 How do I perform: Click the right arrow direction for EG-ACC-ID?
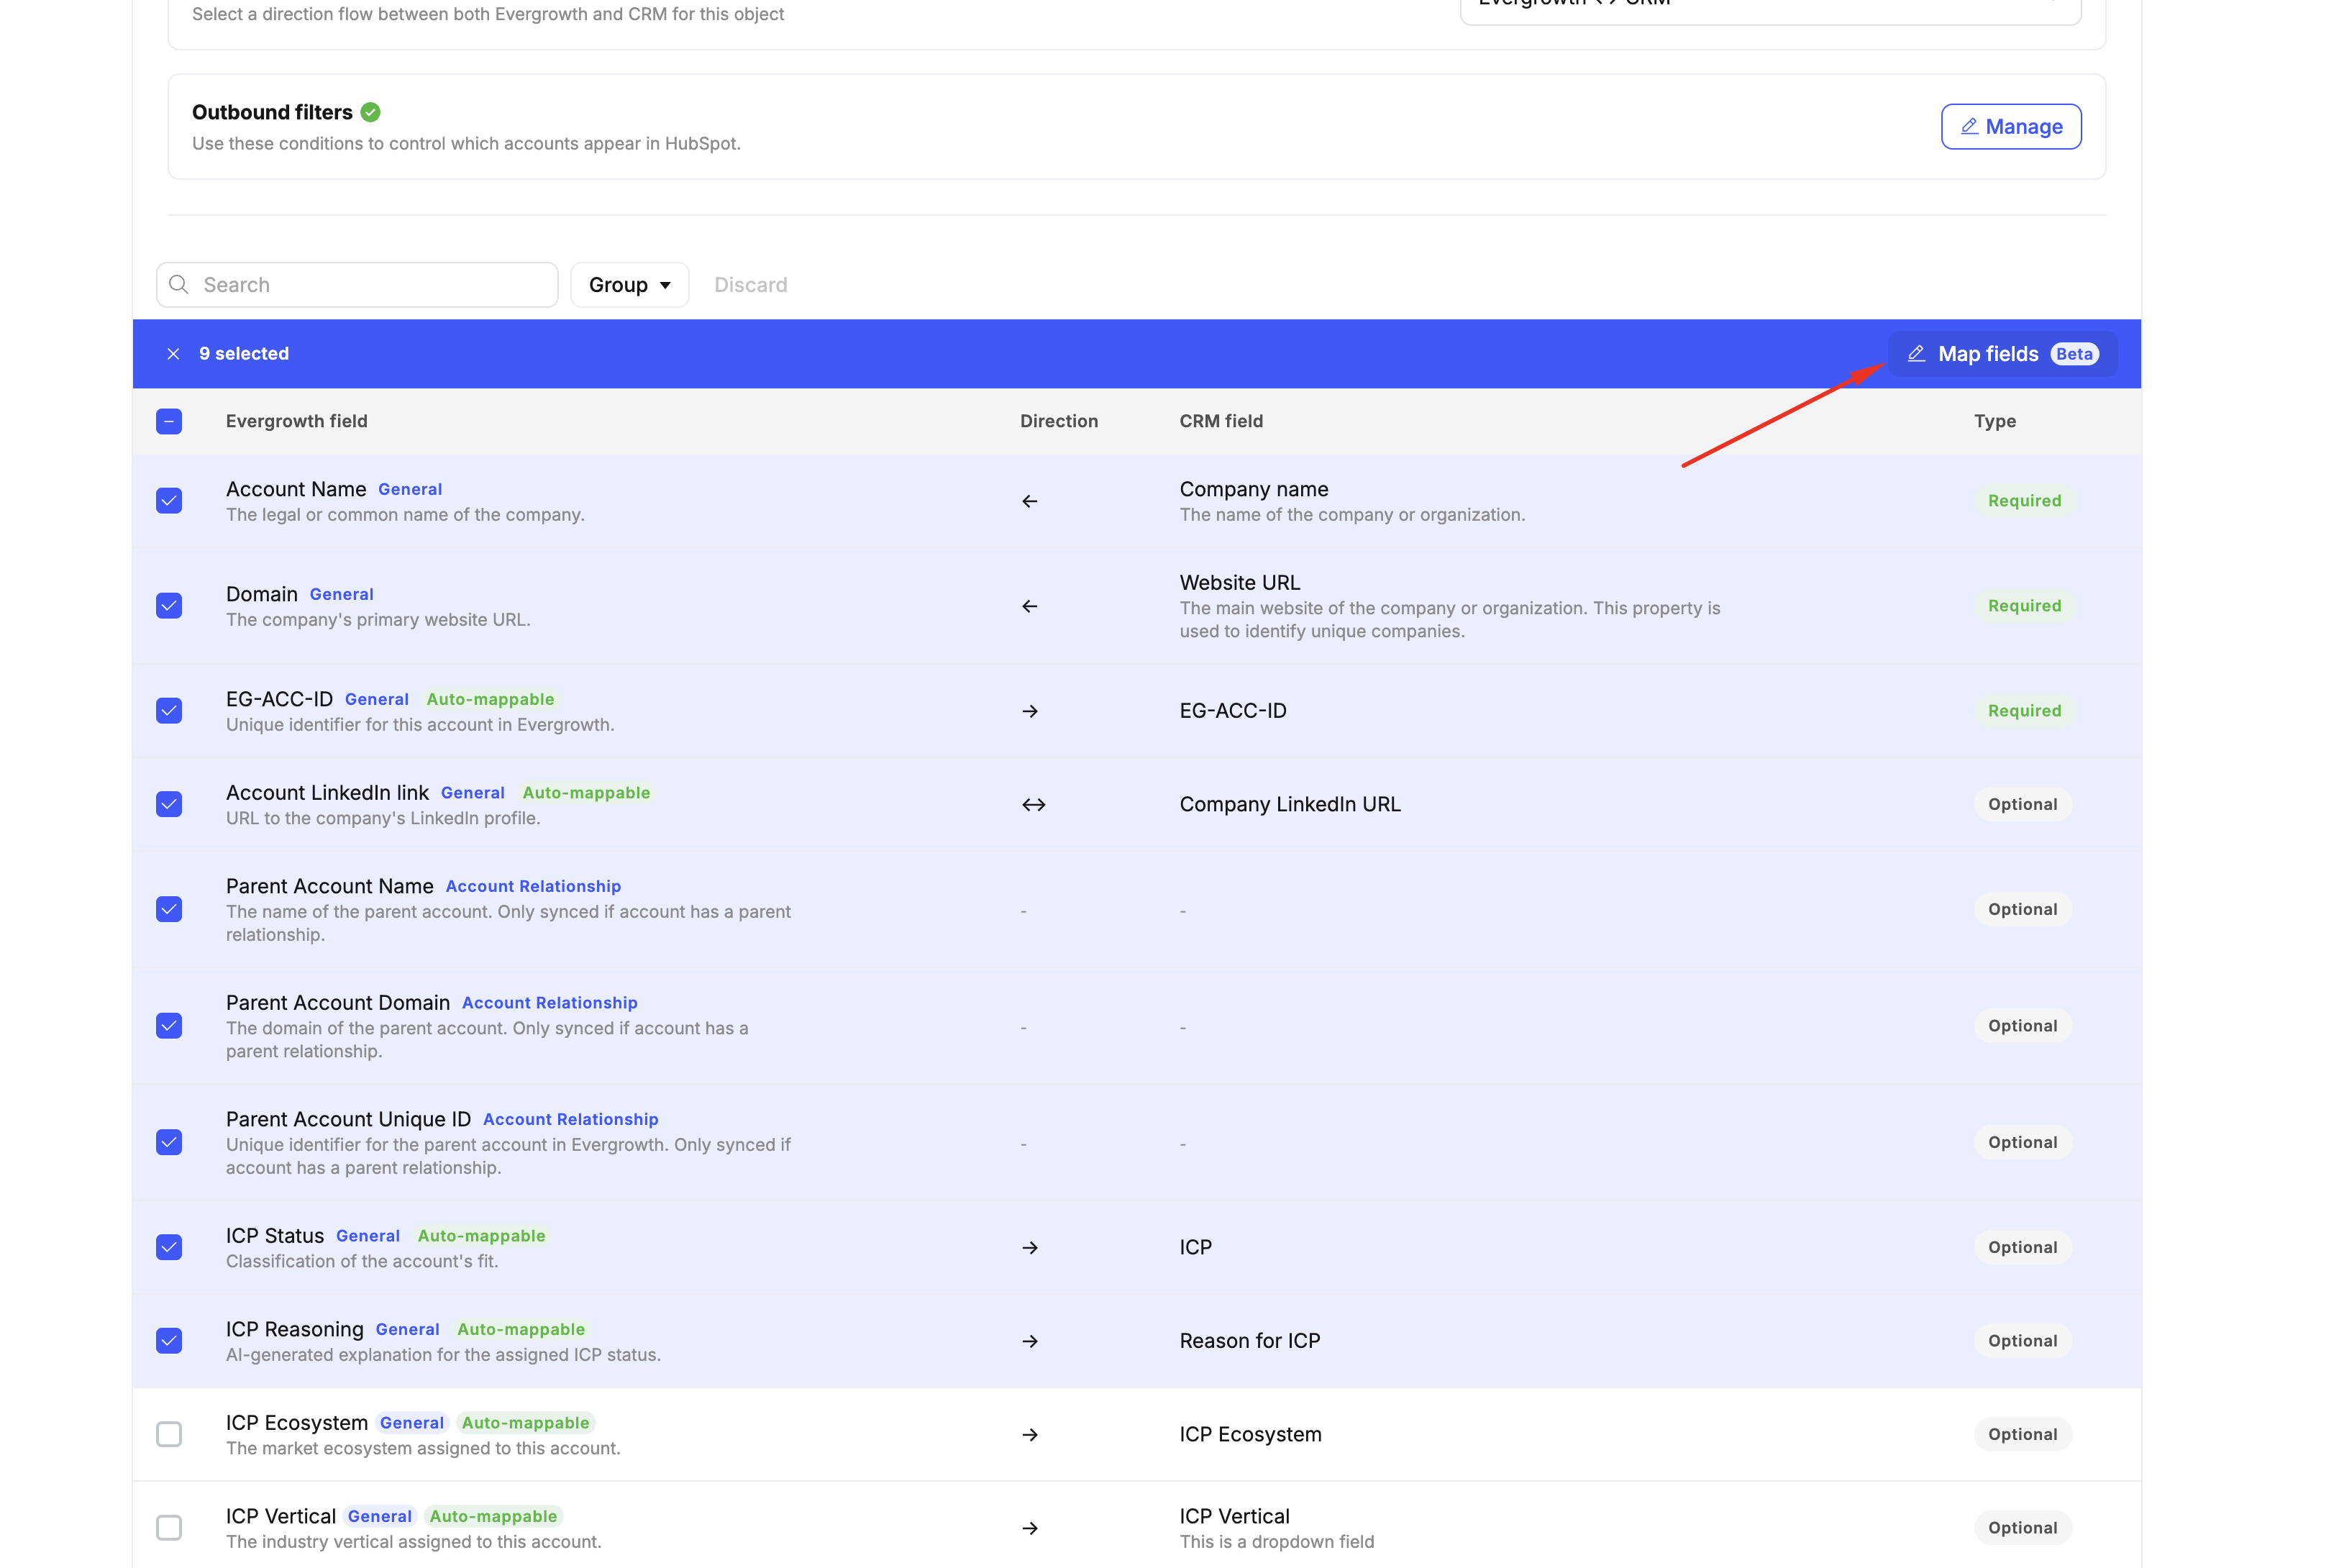click(1029, 711)
